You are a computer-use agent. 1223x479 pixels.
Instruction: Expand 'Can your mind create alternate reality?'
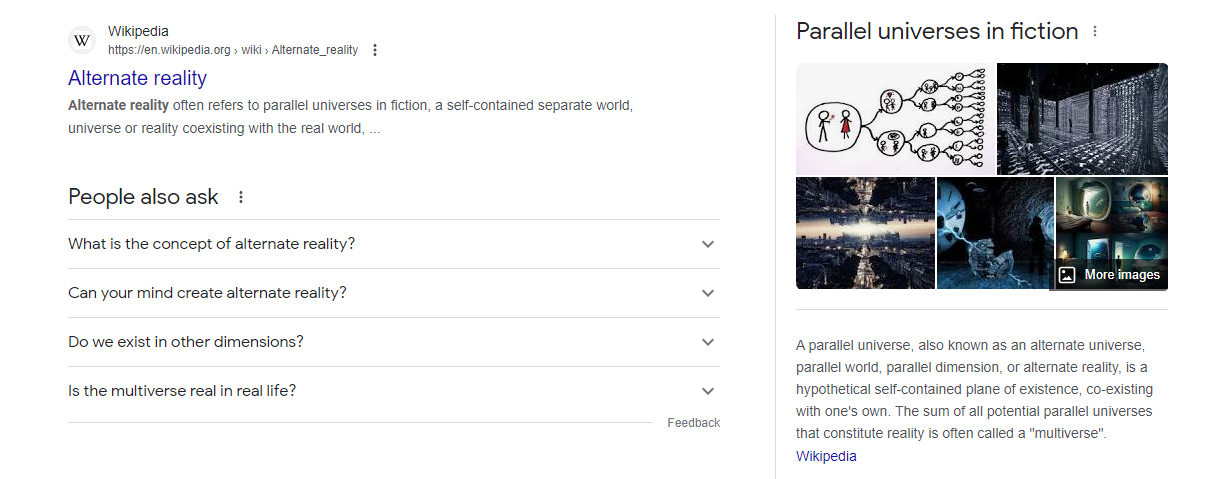pos(394,293)
